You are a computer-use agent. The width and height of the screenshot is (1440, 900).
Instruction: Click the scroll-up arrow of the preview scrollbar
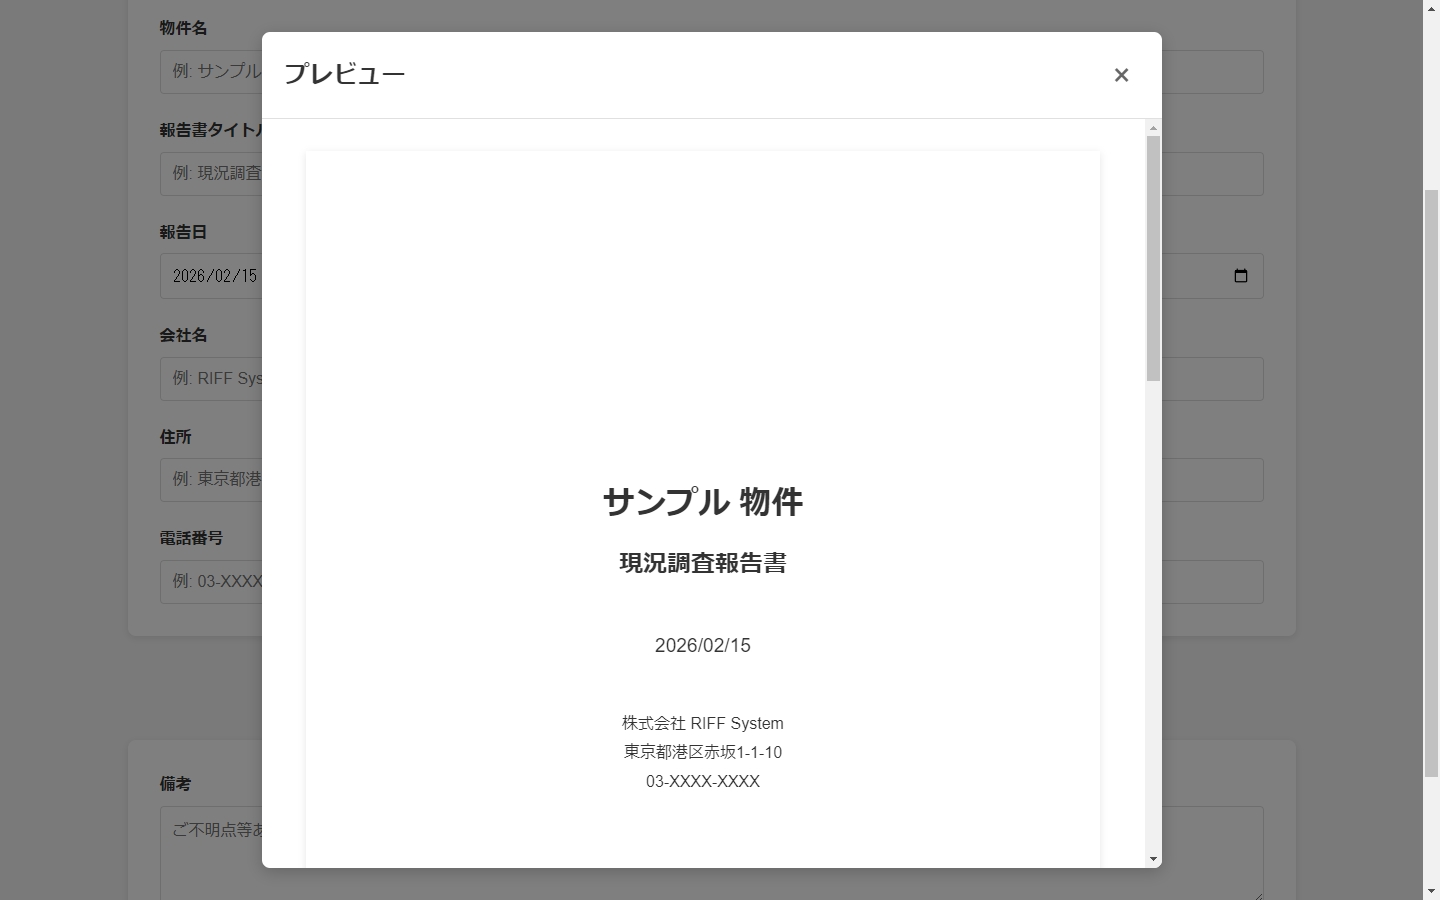1152,128
